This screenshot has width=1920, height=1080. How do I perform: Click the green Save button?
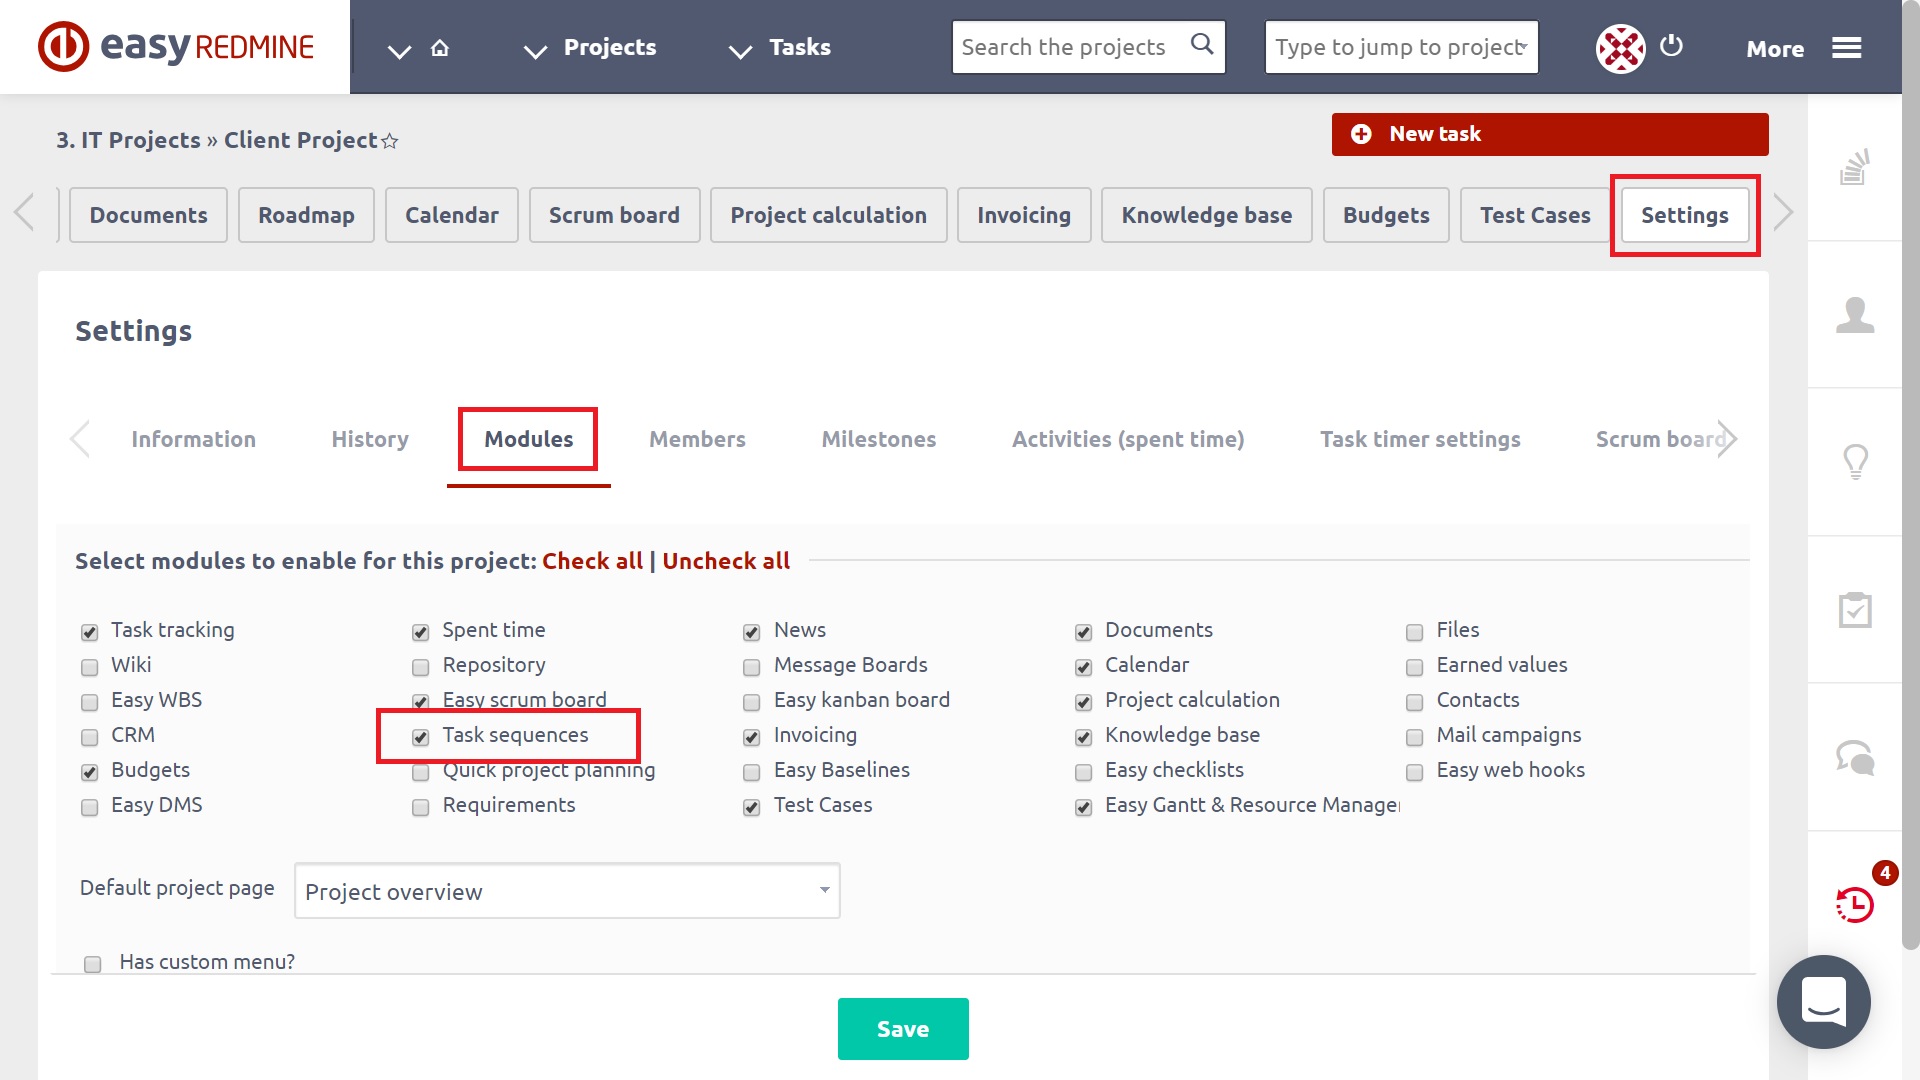point(902,1029)
